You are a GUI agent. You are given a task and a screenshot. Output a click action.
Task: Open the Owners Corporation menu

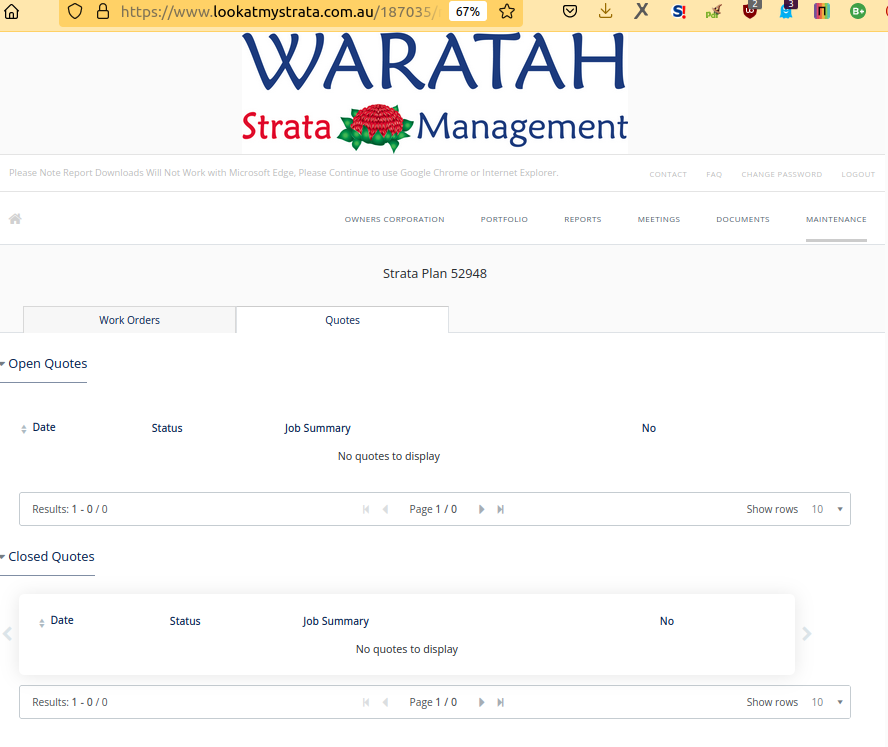click(x=395, y=219)
